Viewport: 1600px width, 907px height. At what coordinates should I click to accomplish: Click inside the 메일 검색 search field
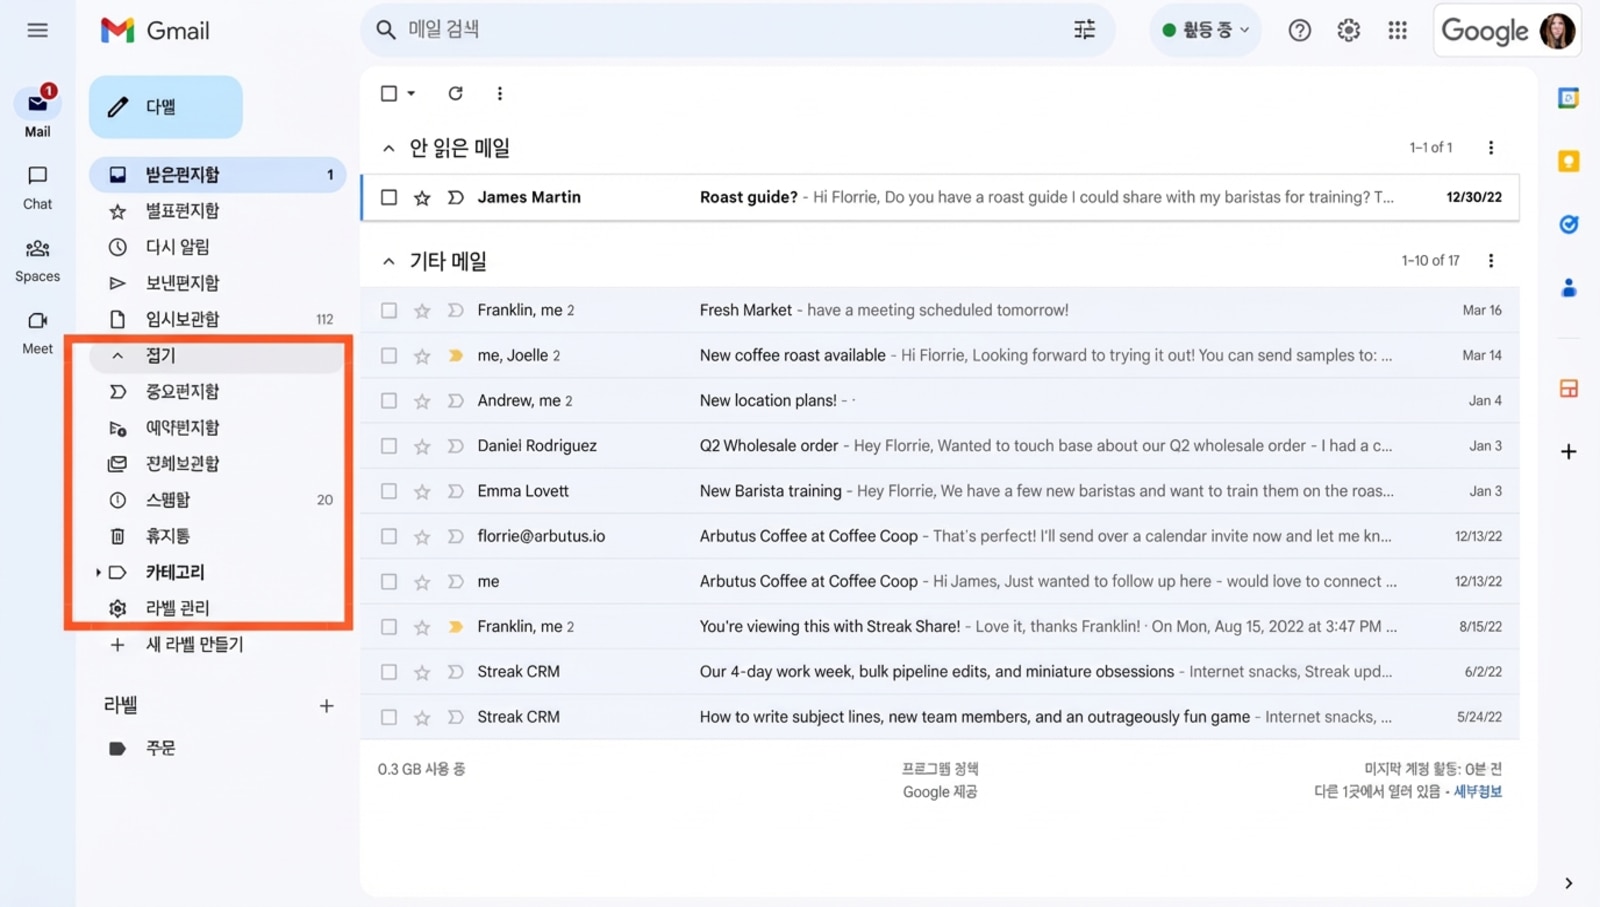pos(700,30)
